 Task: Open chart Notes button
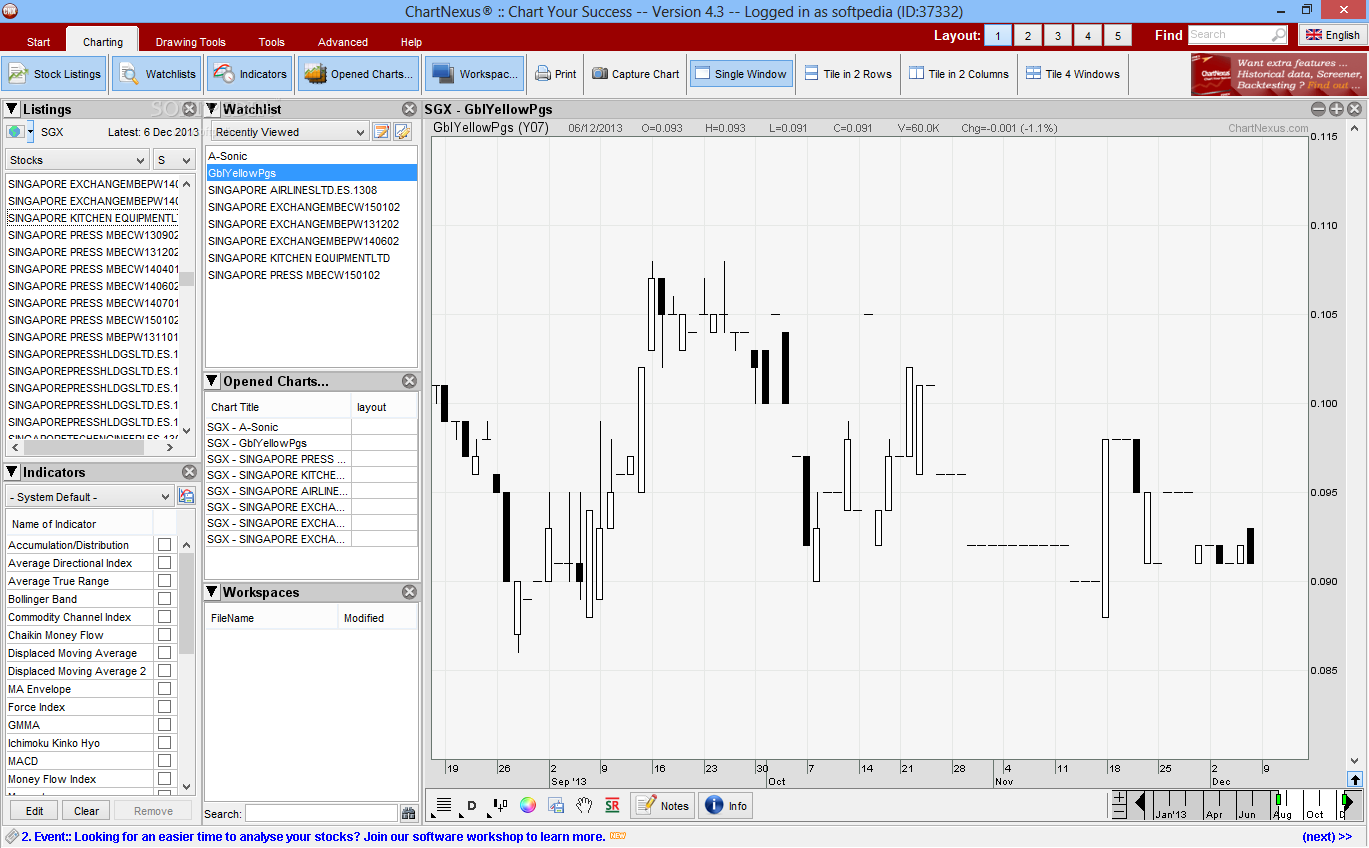pos(663,805)
